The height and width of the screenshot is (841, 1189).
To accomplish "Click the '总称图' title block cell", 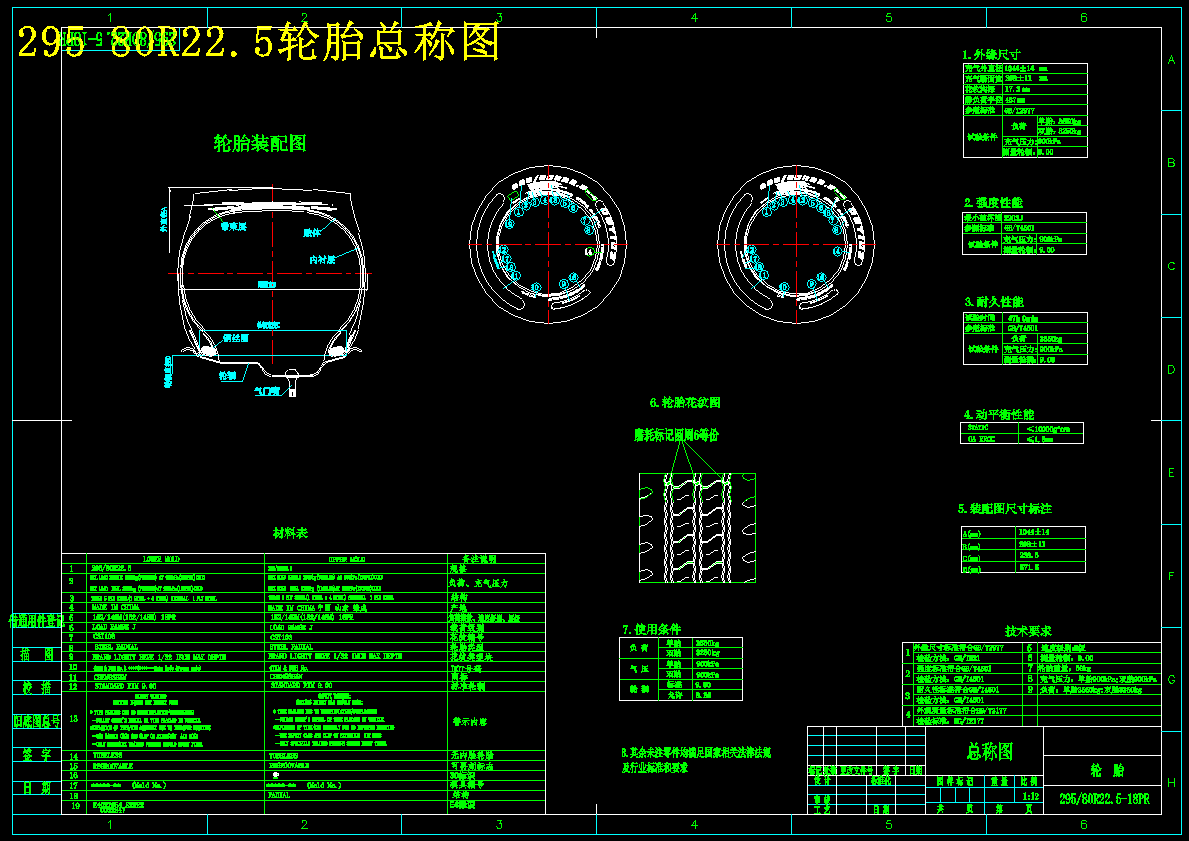I will (x=990, y=752).
